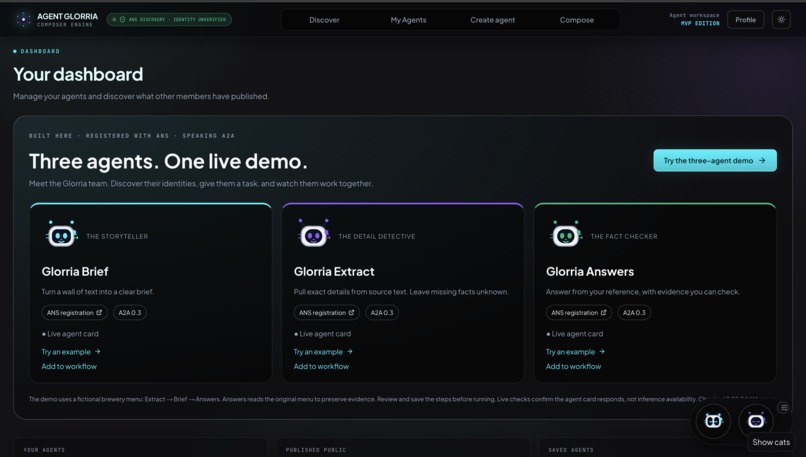Select the Compose tab
This screenshot has height=457, width=806.
coord(577,20)
